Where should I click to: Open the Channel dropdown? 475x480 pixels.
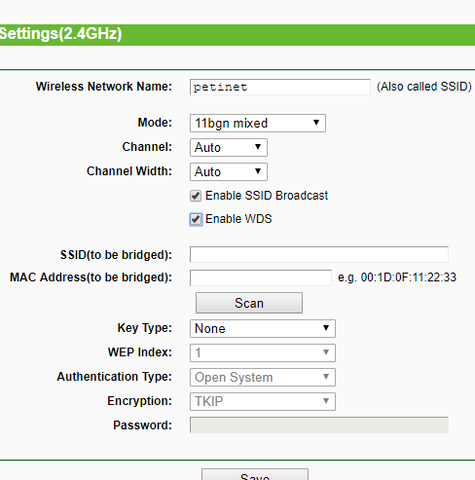click(x=229, y=148)
